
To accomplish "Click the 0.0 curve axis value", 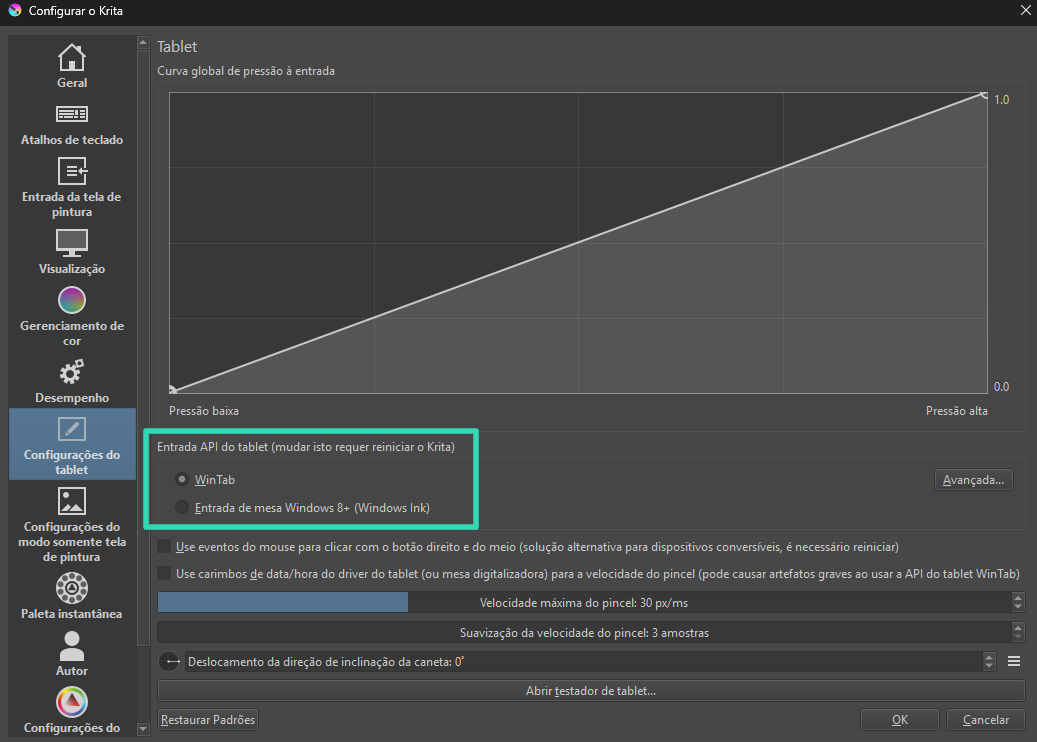I will coord(1001,387).
